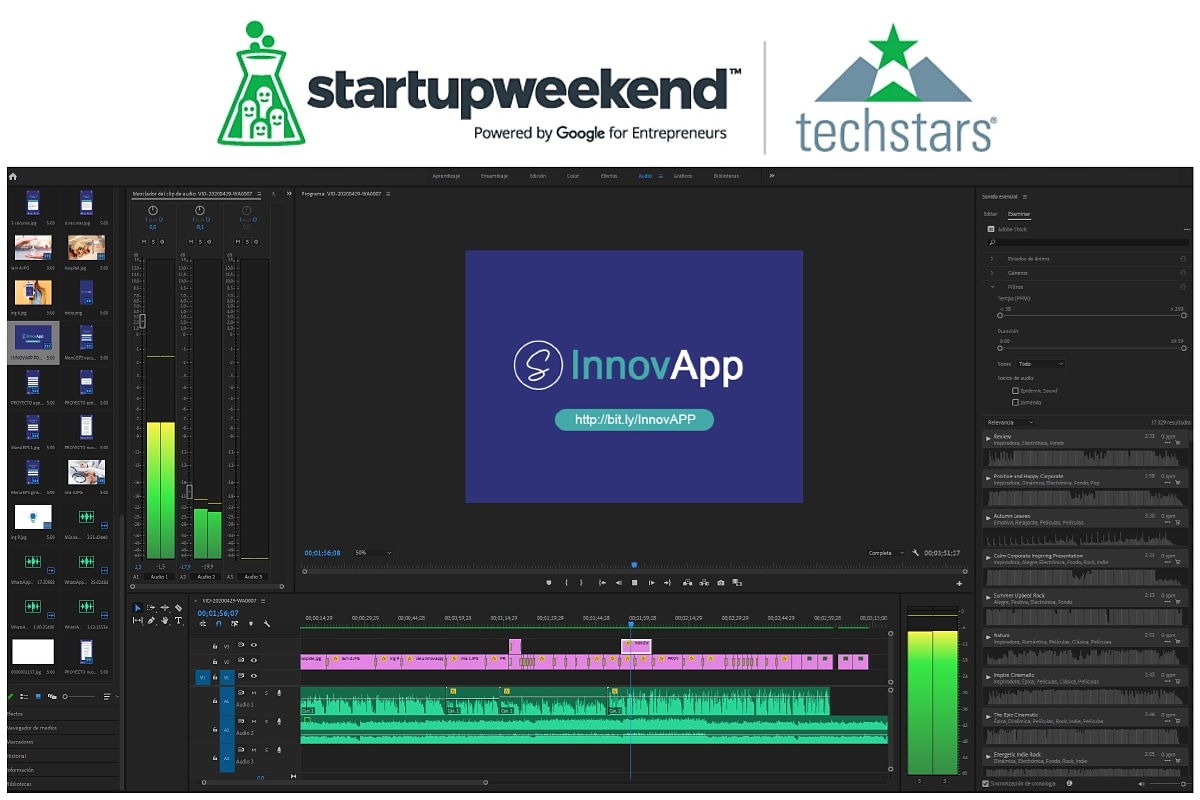
Task: Open timeline display settings wrench
Action: pos(267,624)
